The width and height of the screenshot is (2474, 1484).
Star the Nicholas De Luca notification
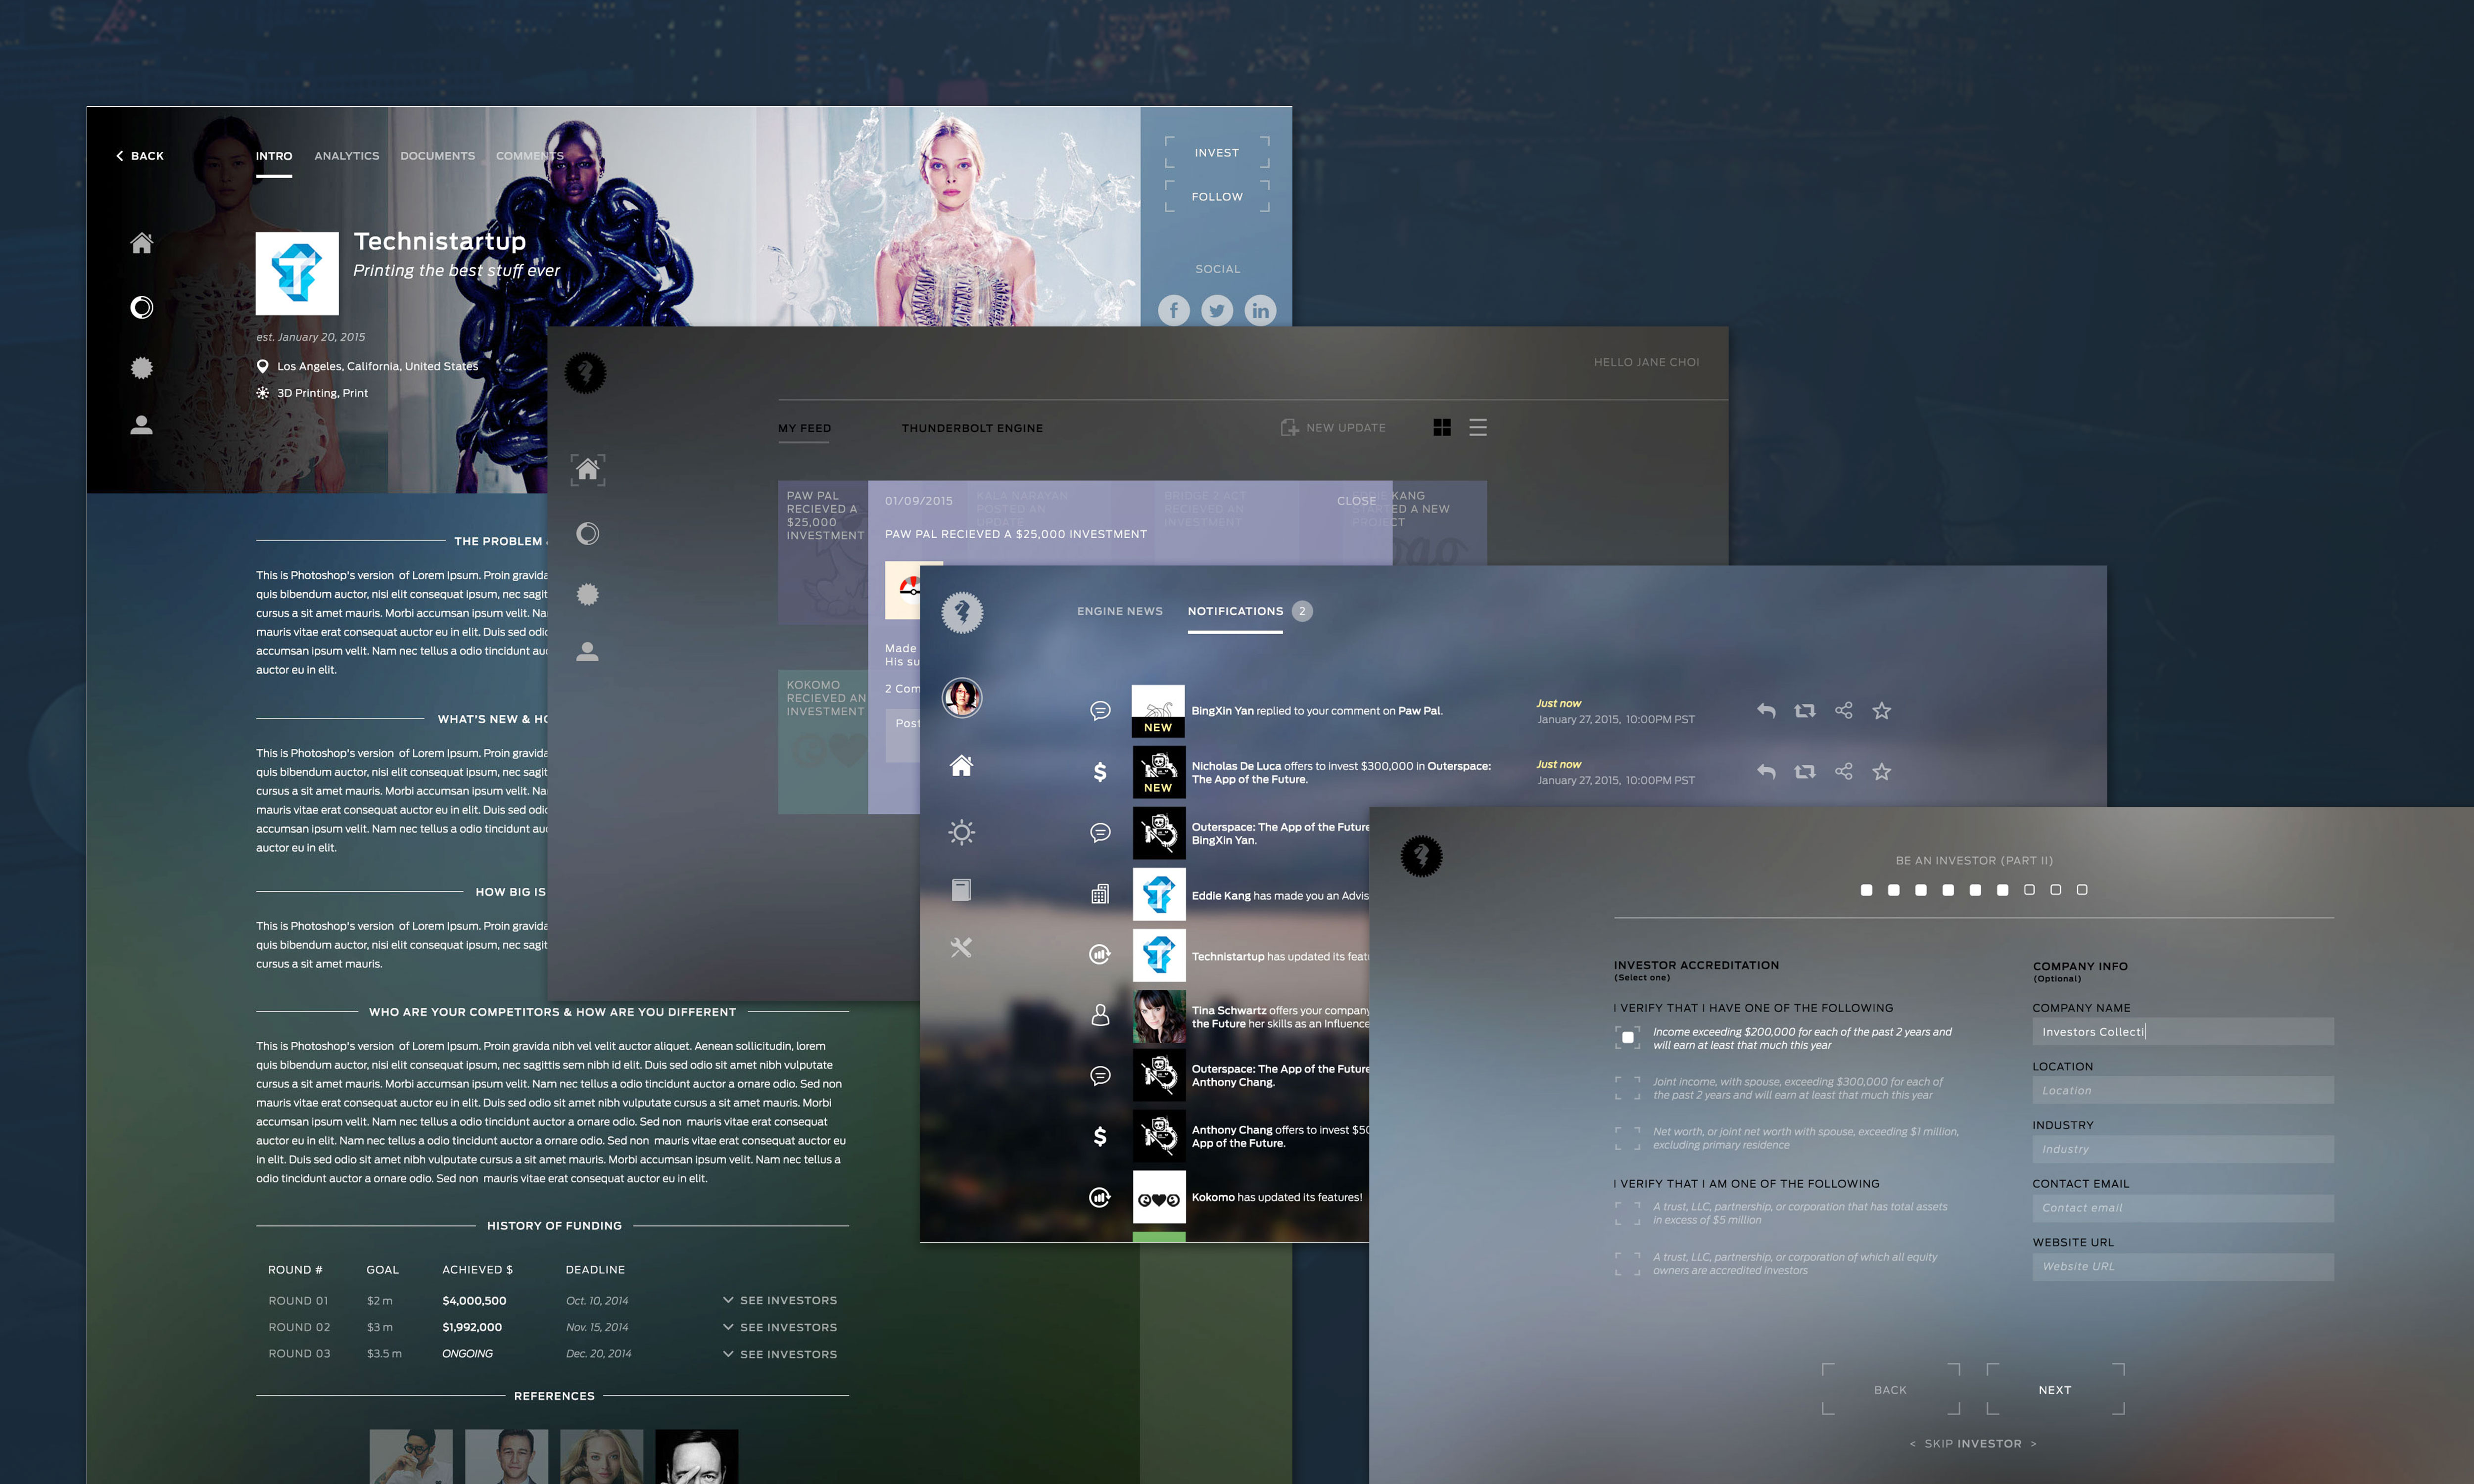coord(1881,772)
